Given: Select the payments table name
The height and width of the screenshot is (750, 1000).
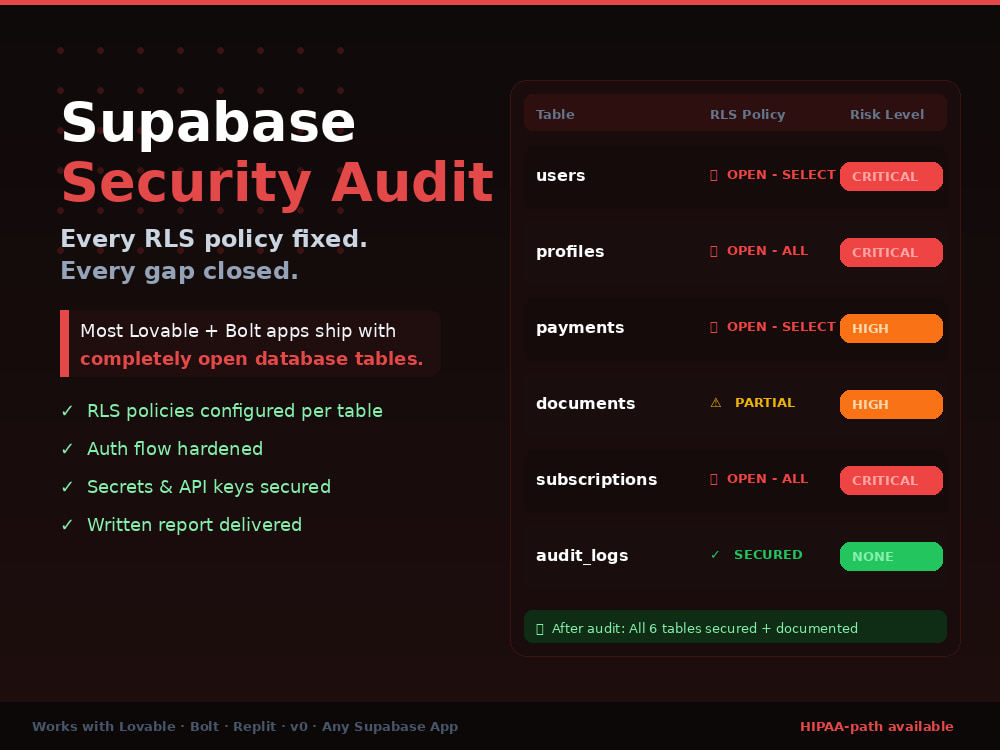Looking at the screenshot, I should pyautogui.click(x=580, y=327).
